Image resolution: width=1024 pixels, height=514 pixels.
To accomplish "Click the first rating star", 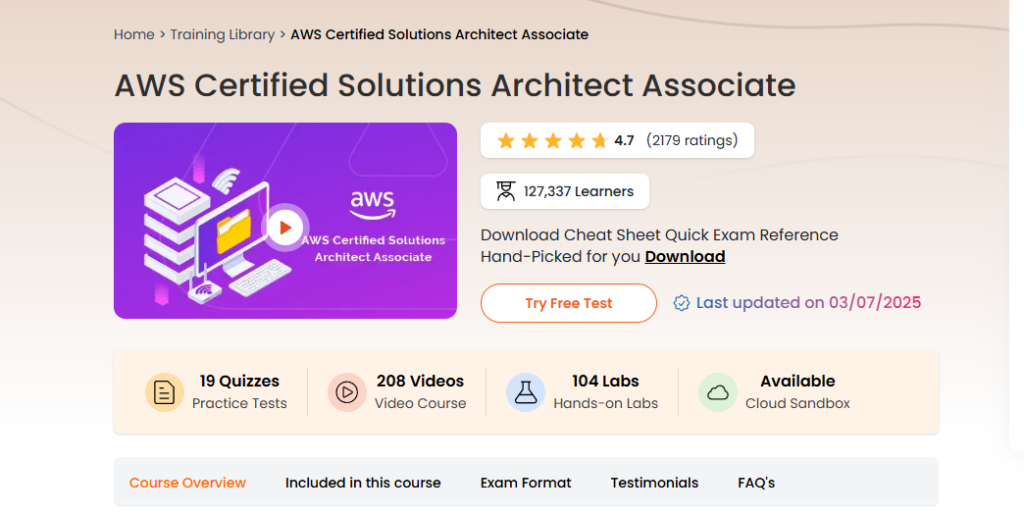I will 505,140.
